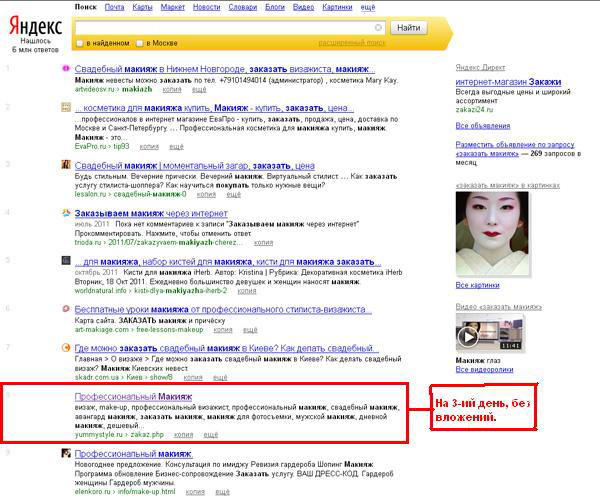The width and height of the screenshot is (600, 500).
Task: Open 'Яндекс.Директ' heading link
Action: tap(480, 67)
